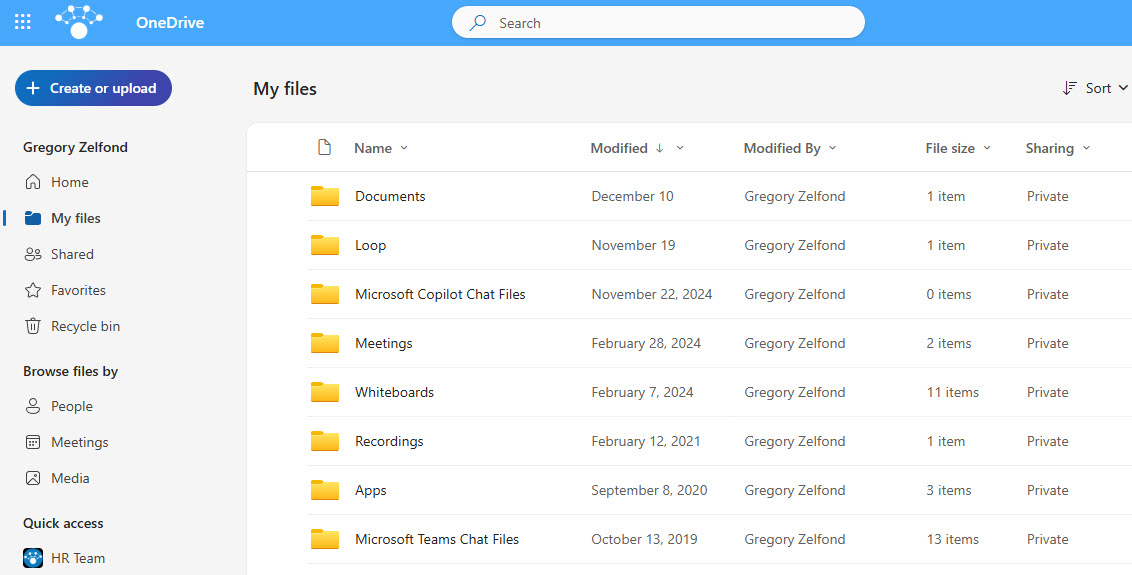
Task: Open the Sort dropdown
Action: tap(1095, 88)
